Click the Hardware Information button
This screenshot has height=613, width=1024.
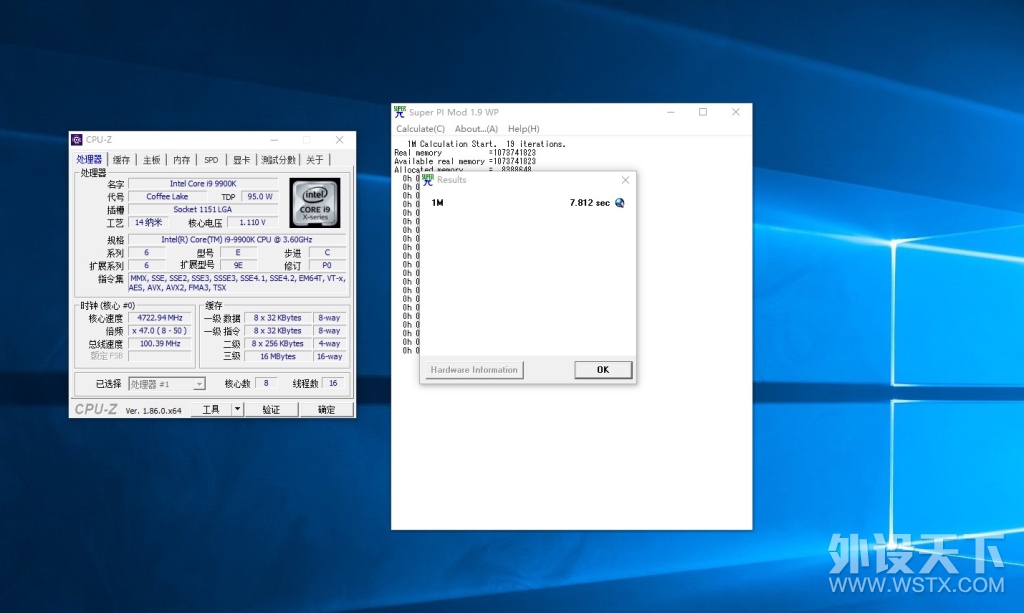474,369
